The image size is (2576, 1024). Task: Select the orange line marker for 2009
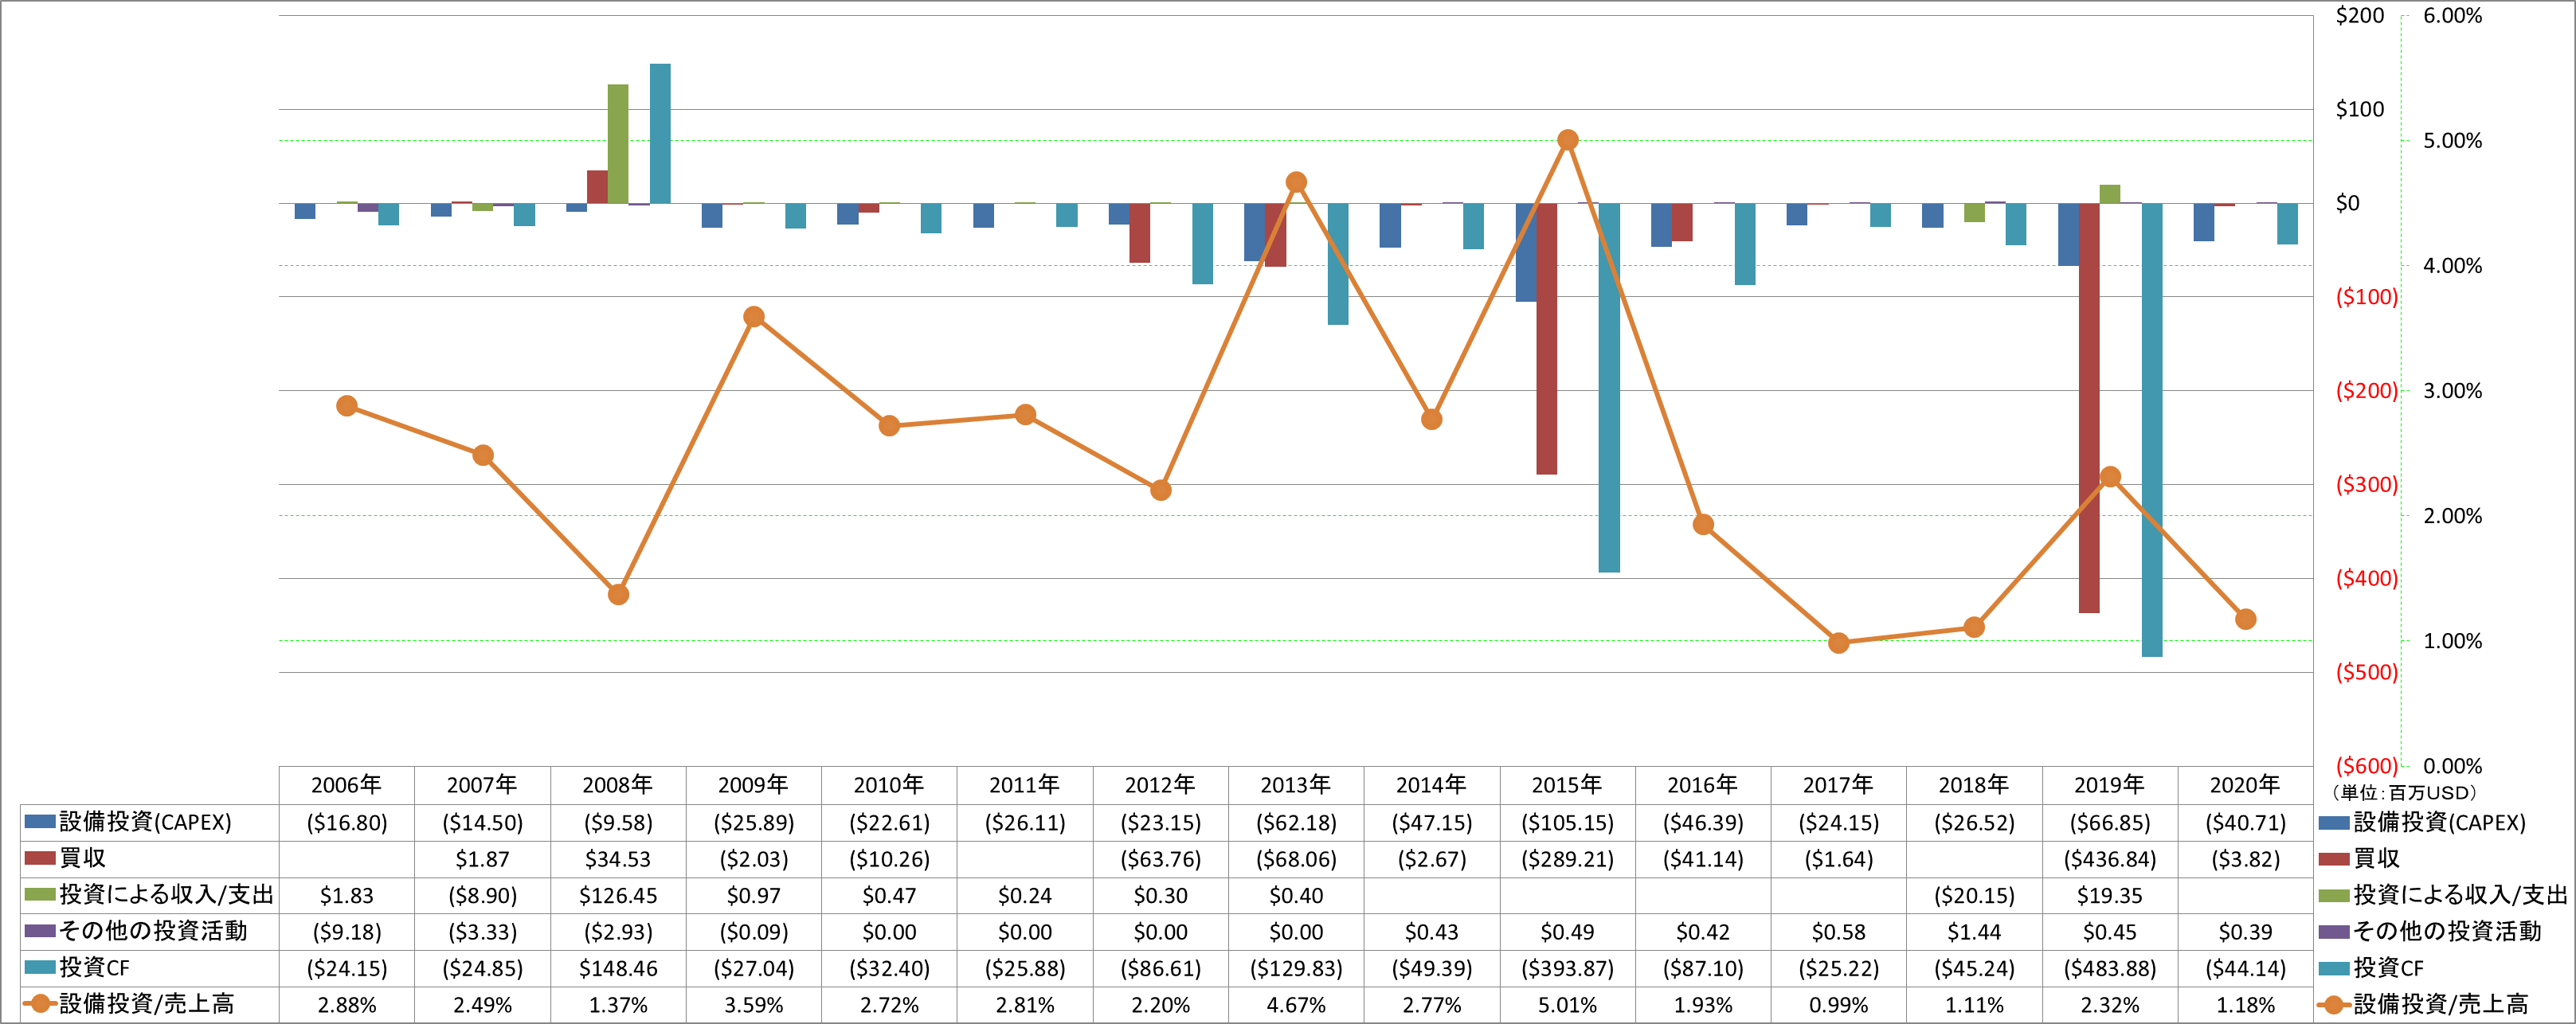[x=754, y=317]
